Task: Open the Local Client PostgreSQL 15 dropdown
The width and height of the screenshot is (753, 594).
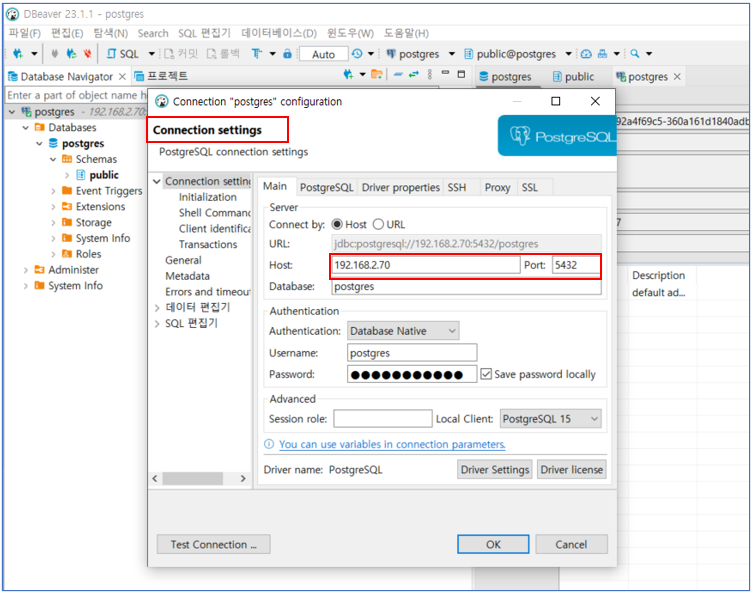Action: pyautogui.click(x=550, y=419)
